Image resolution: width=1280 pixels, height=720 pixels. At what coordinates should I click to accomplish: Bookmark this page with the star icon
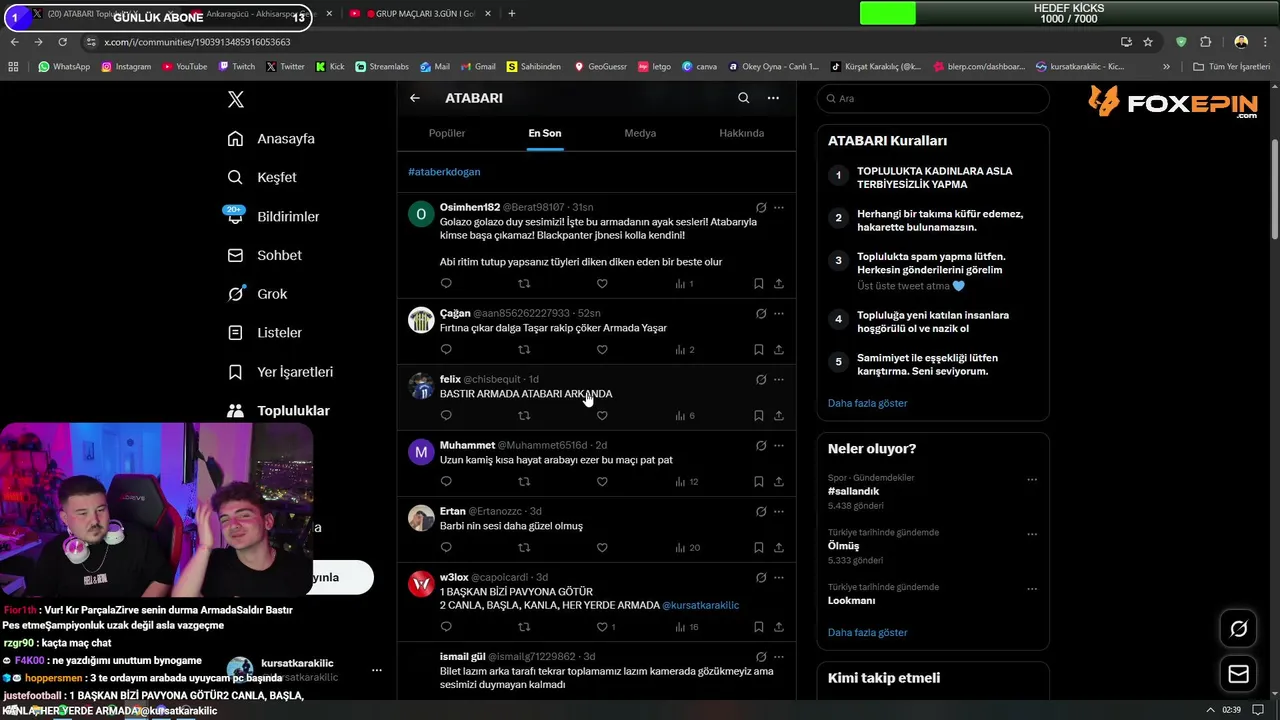[1148, 42]
